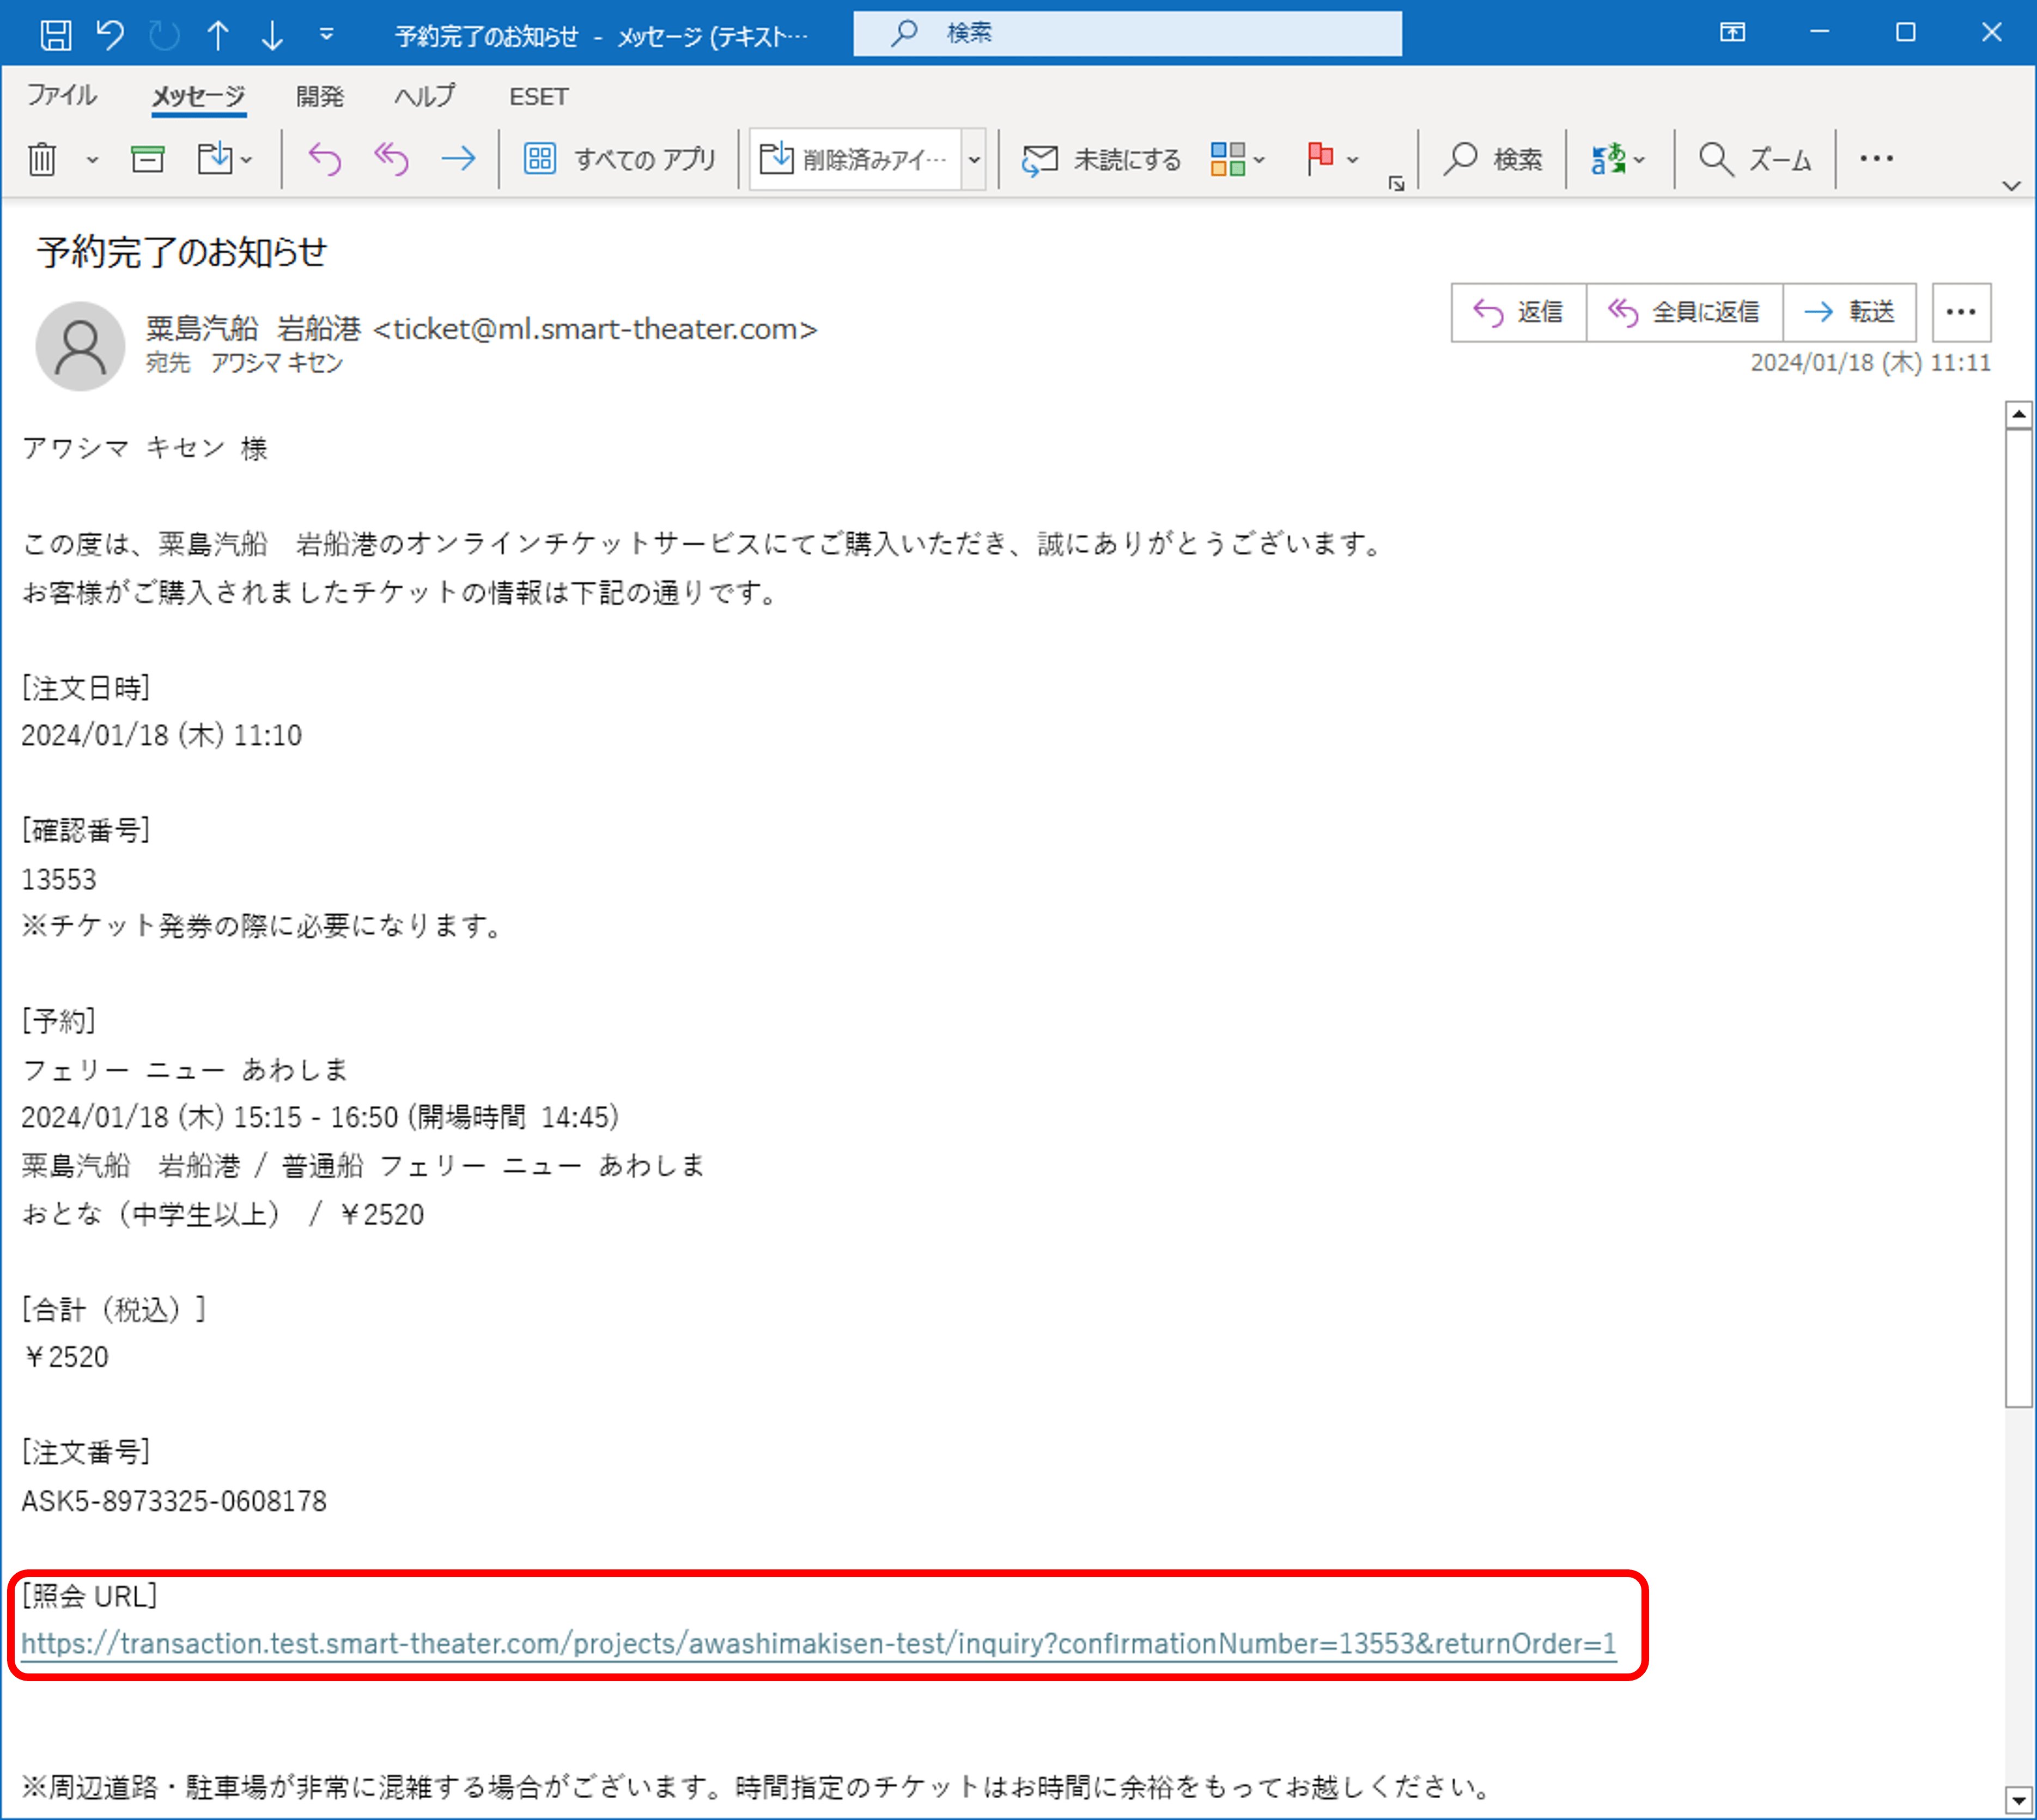Open more actions ellipsis in message header
Image resolution: width=2037 pixels, height=1820 pixels.
coord(1961,312)
